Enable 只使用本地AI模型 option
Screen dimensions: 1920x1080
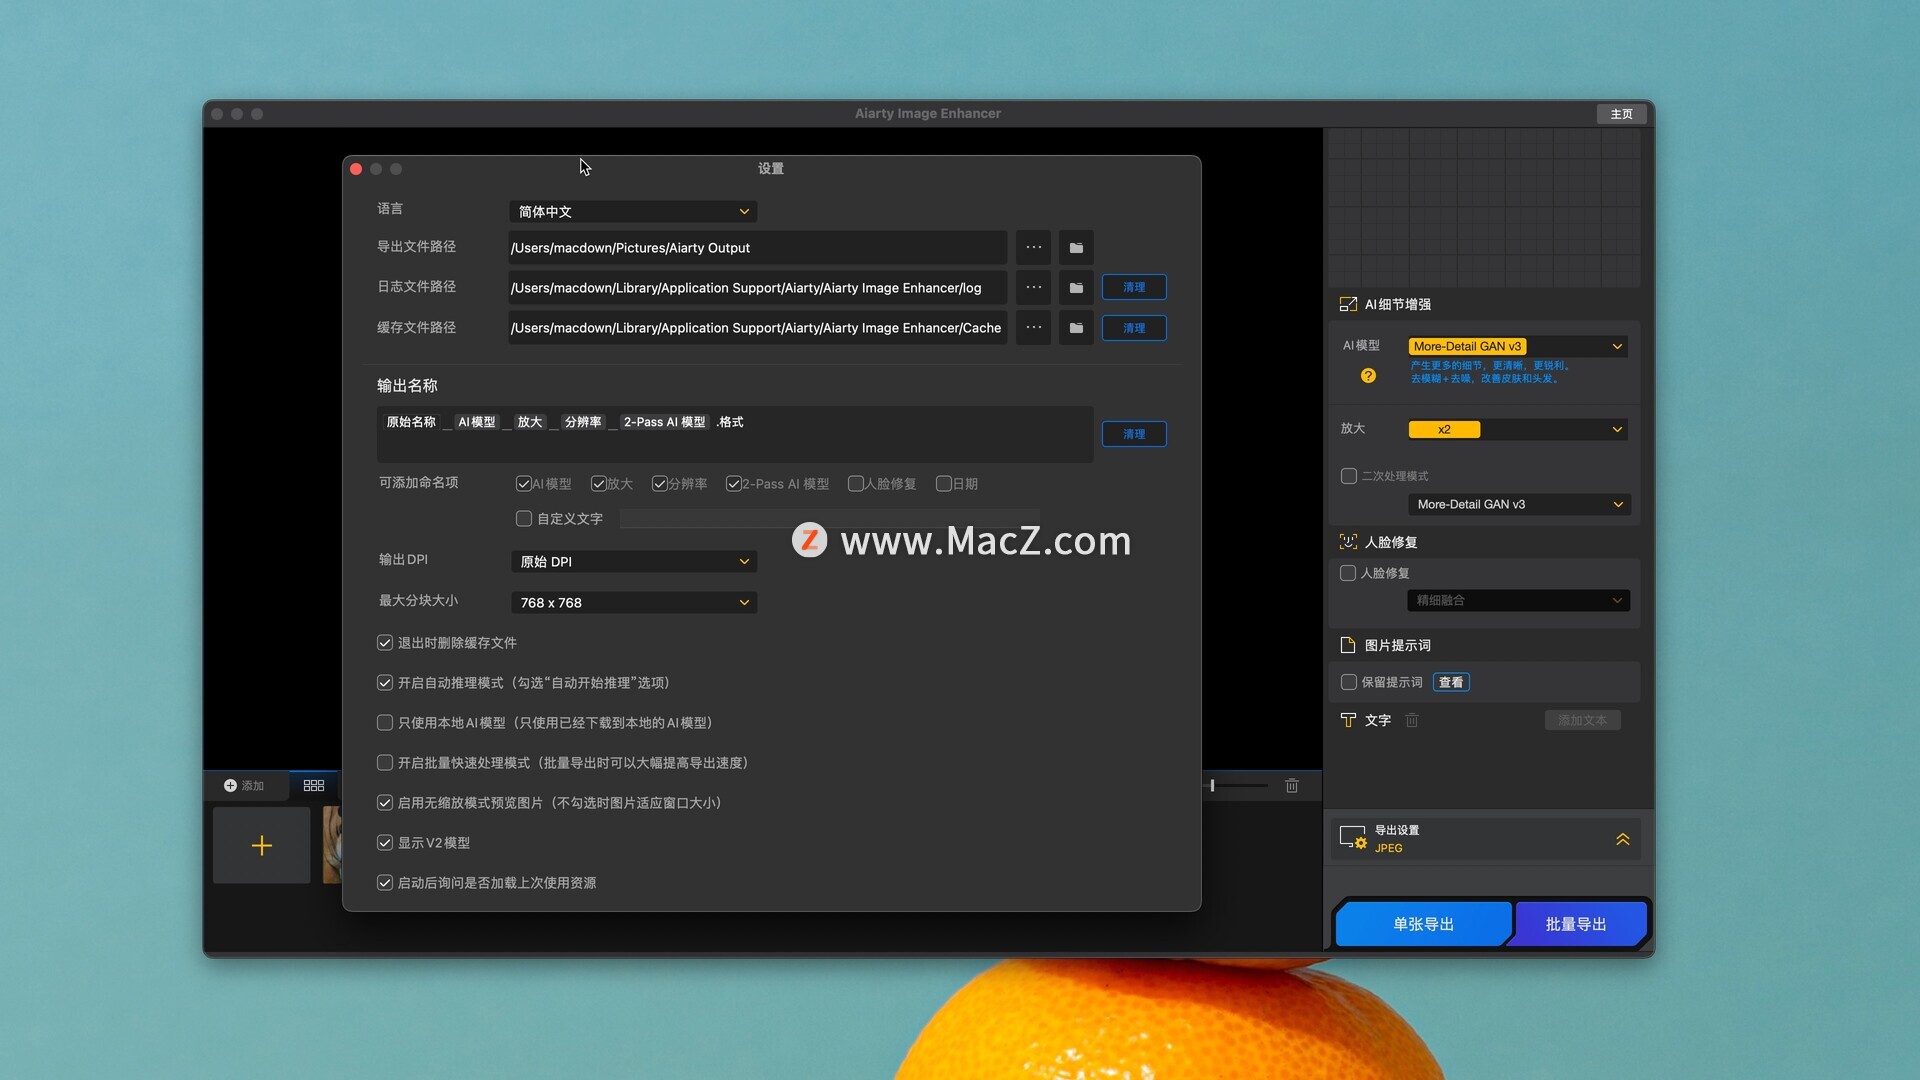tap(384, 723)
